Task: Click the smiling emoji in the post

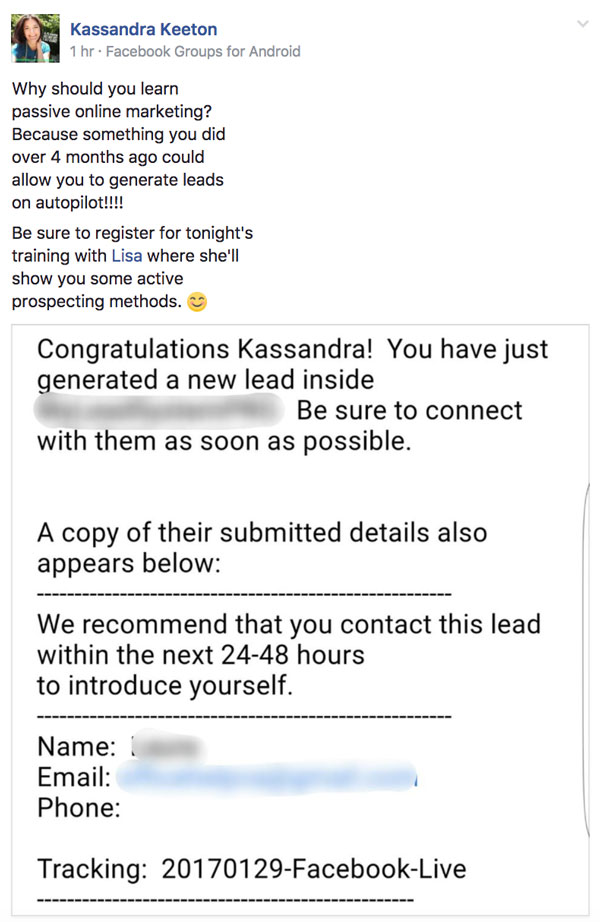Action: pyautogui.click(x=197, y=302)
